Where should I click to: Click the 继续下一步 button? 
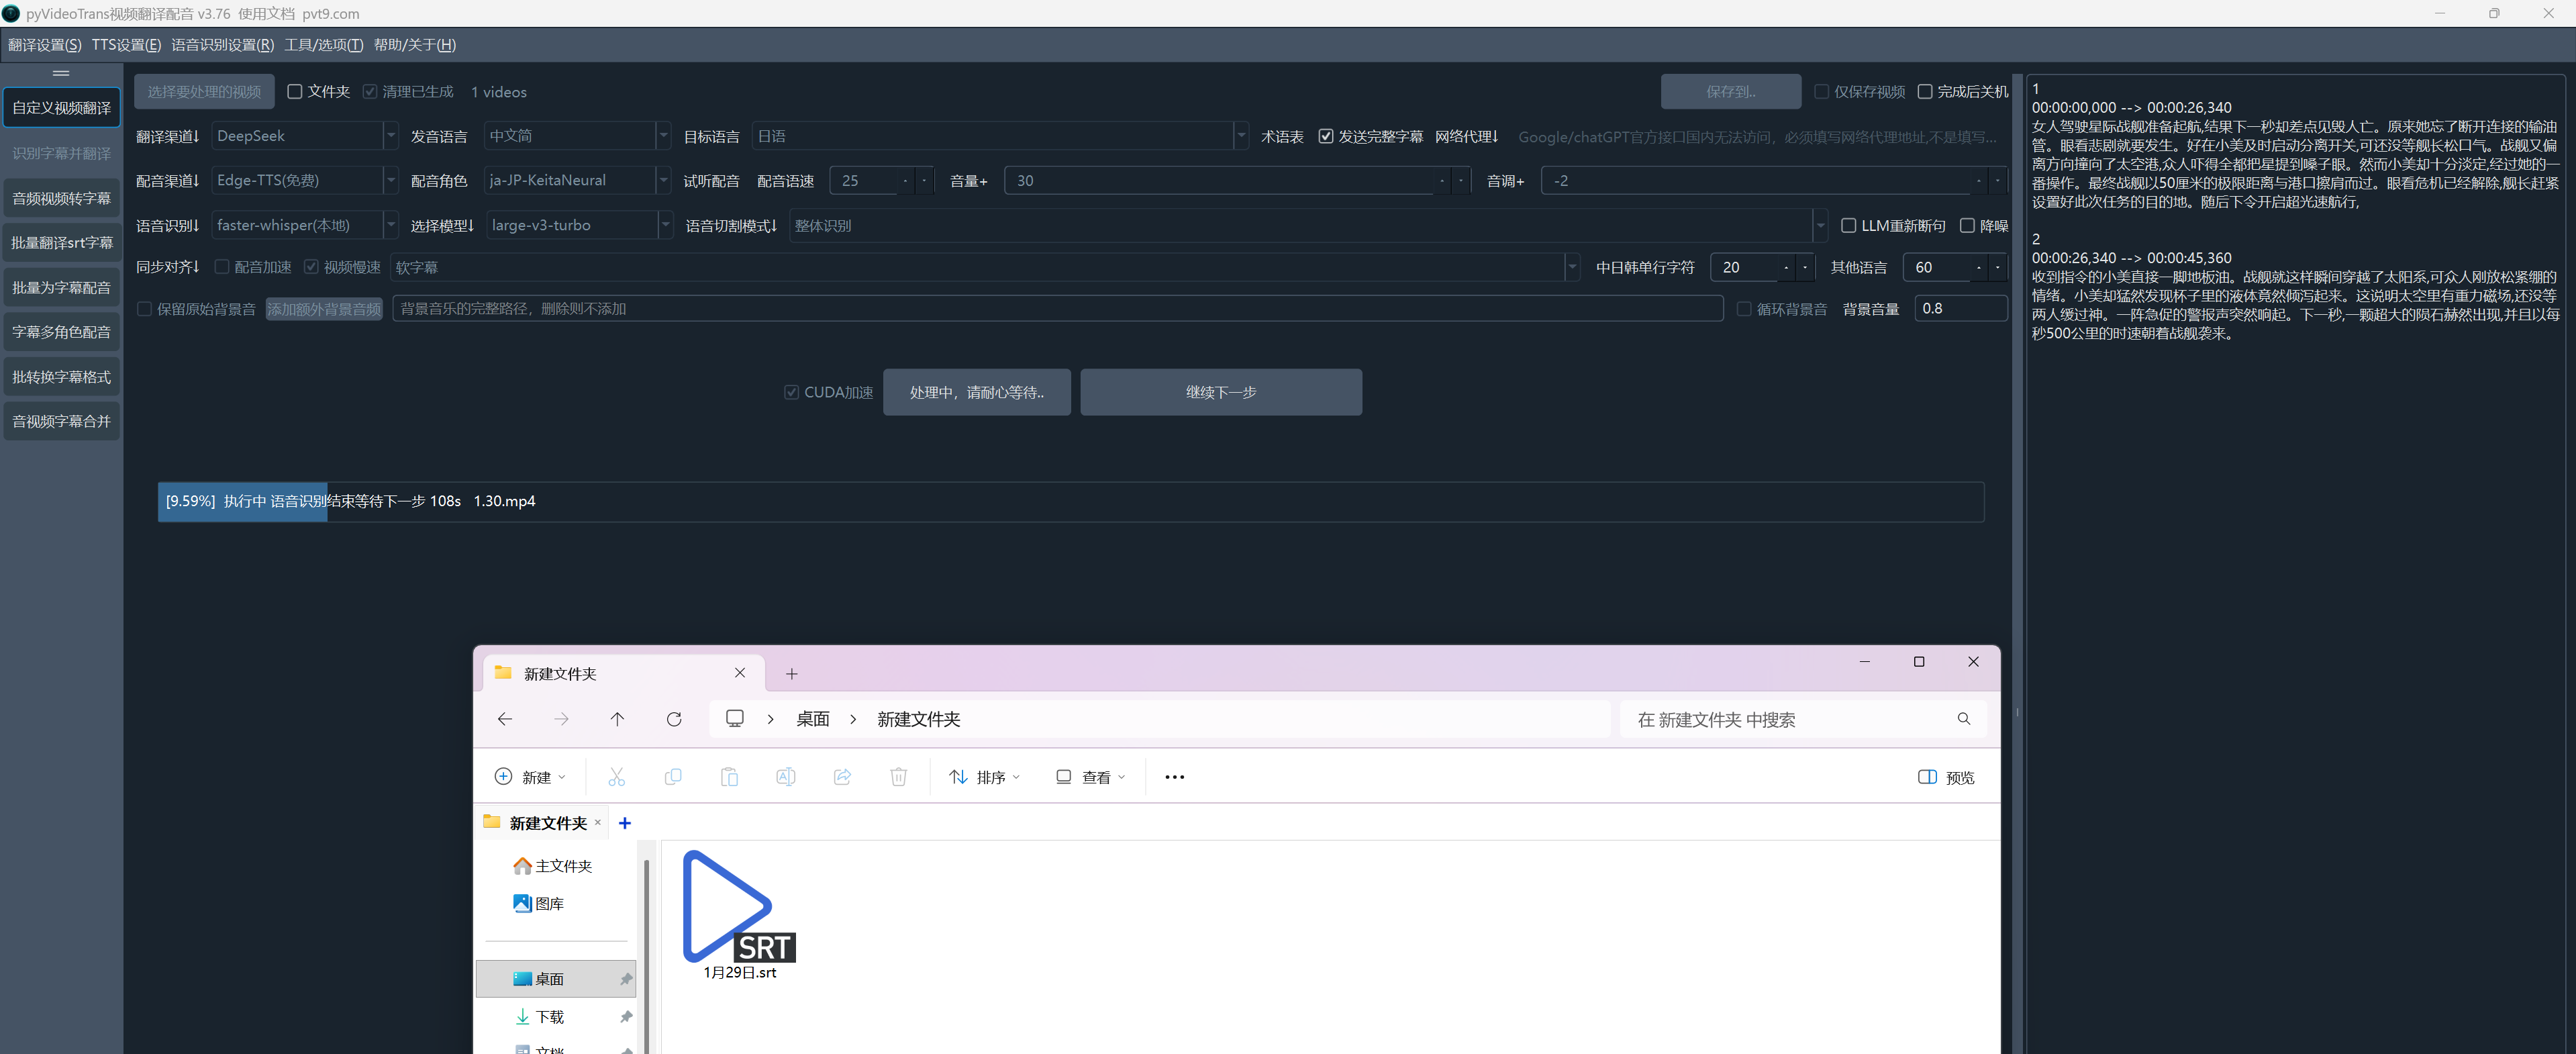[1220, 392]
